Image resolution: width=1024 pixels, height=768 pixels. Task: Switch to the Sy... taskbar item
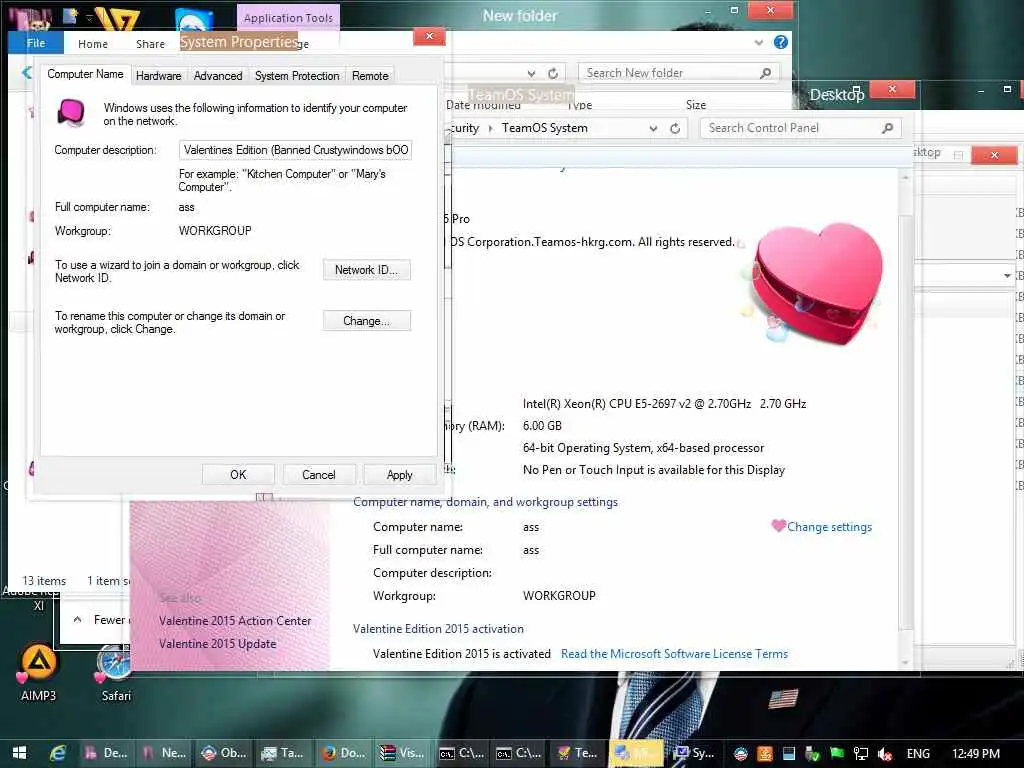[x=695, y=753]
